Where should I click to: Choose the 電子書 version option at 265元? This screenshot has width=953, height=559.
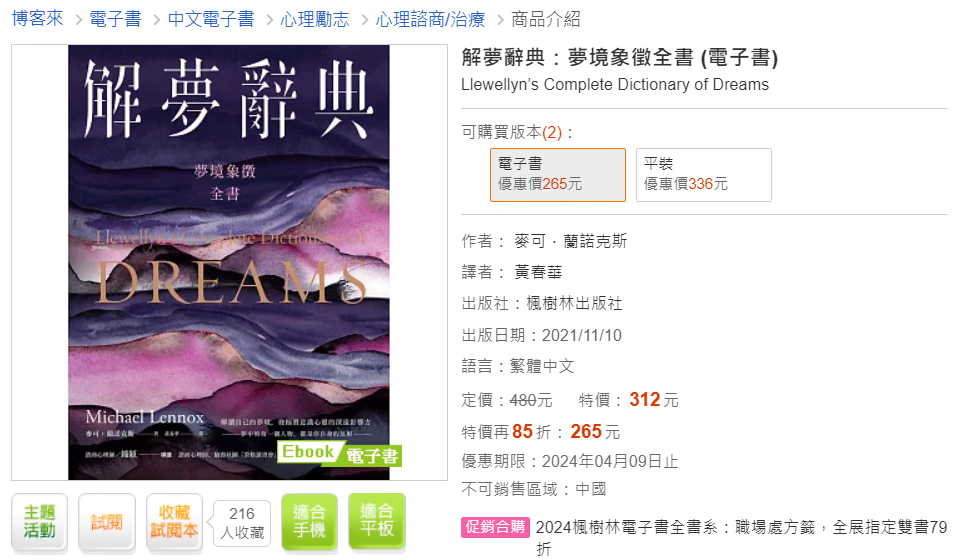(x=558, y=175)
